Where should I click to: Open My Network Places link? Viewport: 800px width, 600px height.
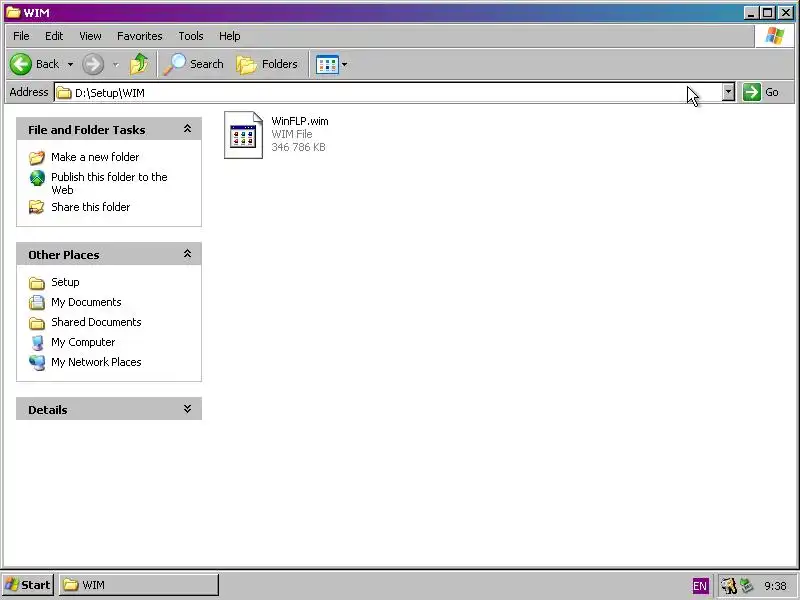pos(96,362)
